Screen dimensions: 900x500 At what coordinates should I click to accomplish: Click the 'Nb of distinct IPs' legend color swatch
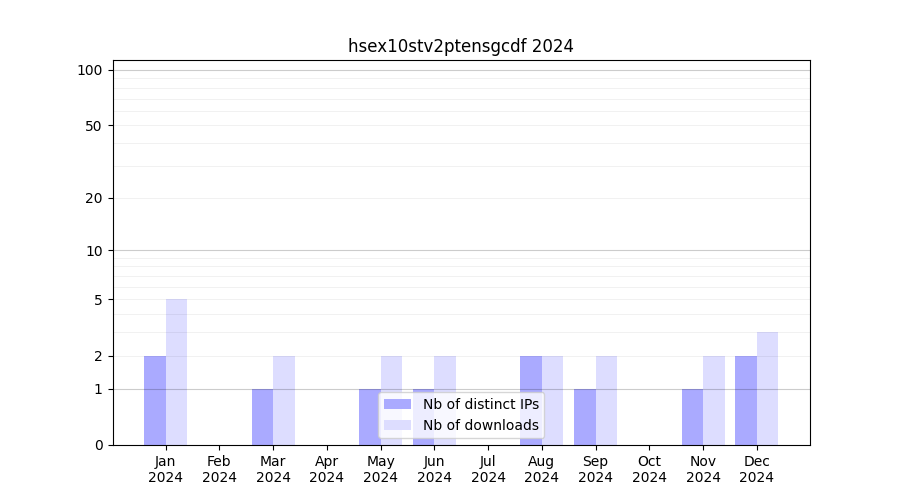(397, 404)
